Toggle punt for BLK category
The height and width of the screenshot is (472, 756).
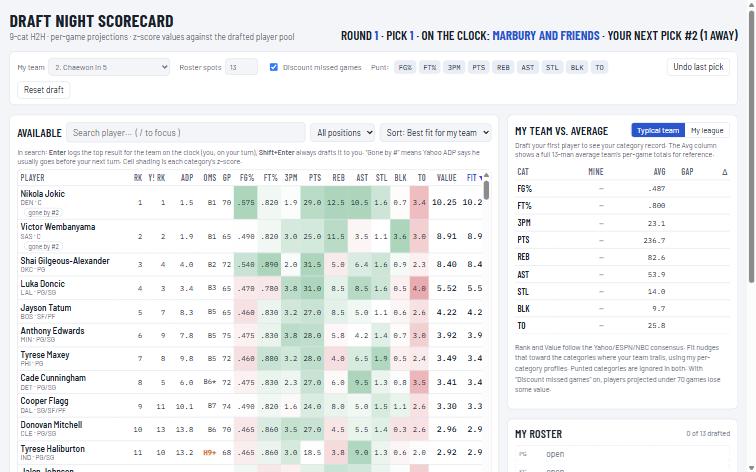coord(577,67)
